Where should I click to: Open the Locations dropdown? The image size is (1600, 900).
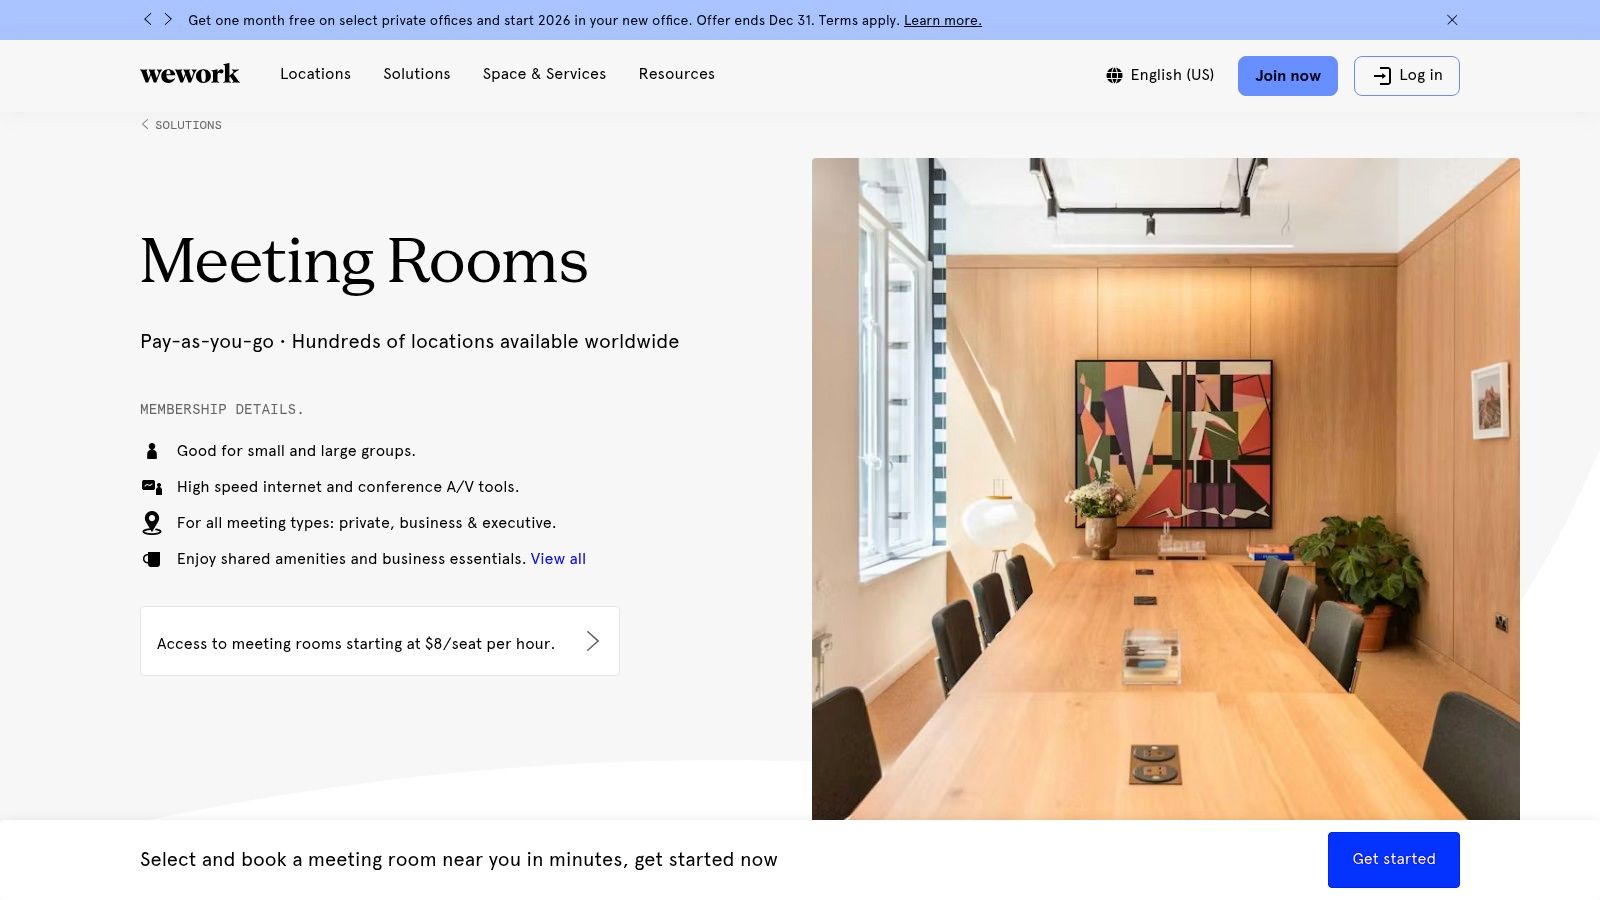(315, 74)
